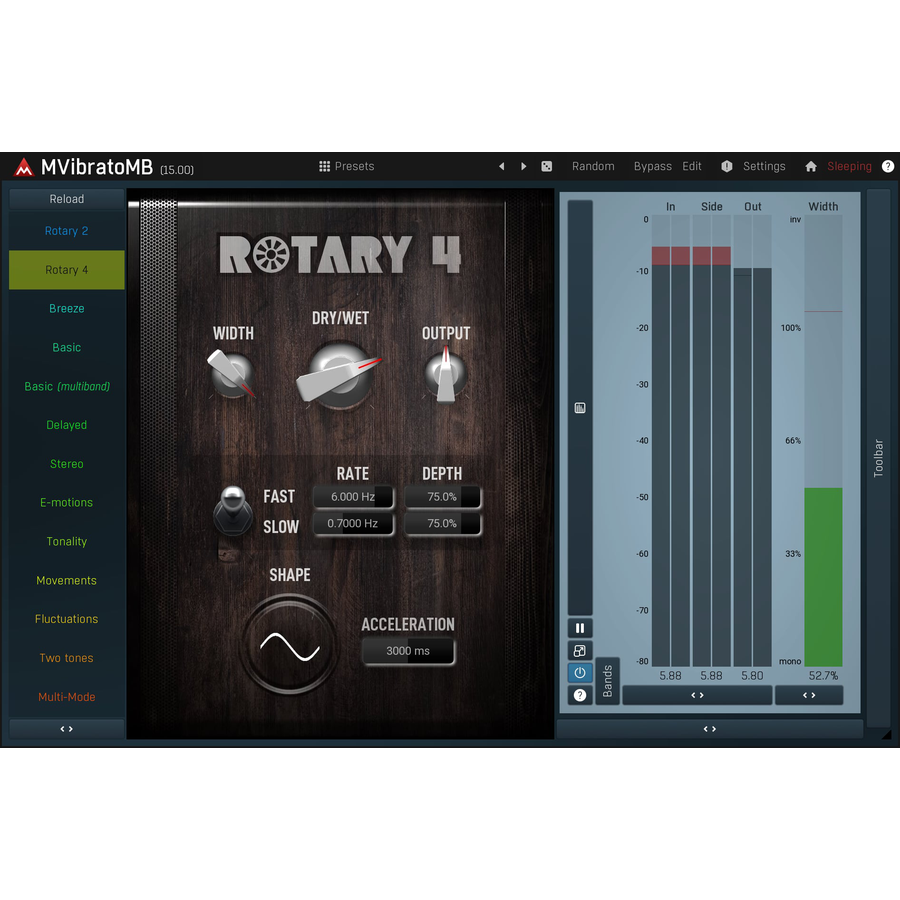This screenshot has height=900, width=900.
Task: Select the Fluctuations preset
Action: (x=67, y=619)
